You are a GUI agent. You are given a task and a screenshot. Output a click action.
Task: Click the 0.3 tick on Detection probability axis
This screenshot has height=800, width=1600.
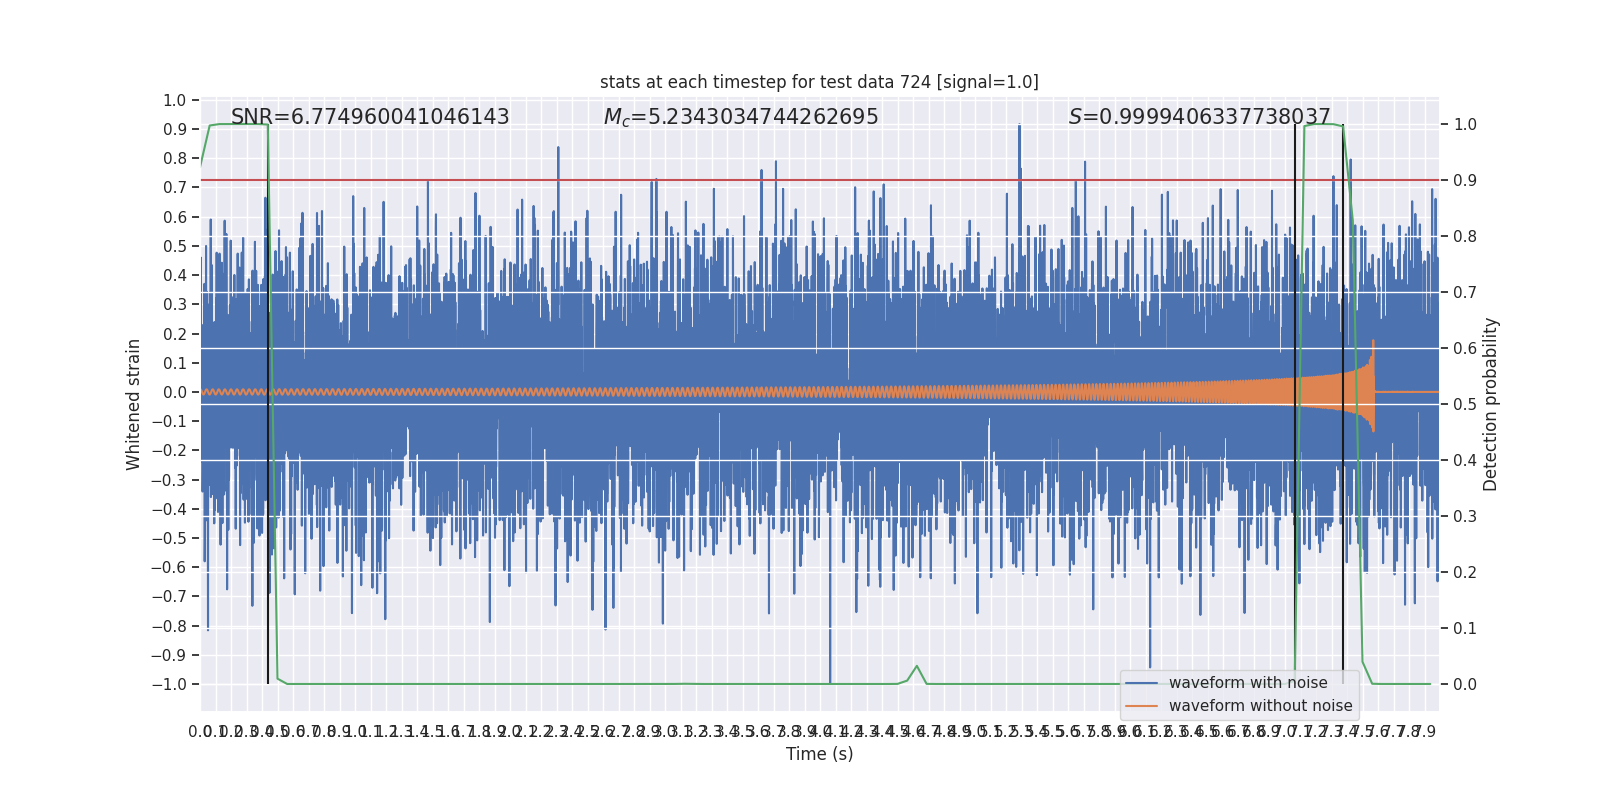tap(1465, 517)
